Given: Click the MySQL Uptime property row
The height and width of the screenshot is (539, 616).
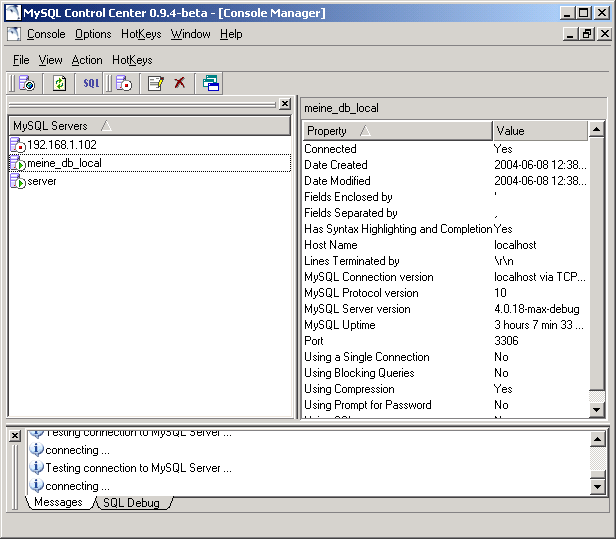Looking at the screenshot, I should pyautogui.click(x=446, y=325).
